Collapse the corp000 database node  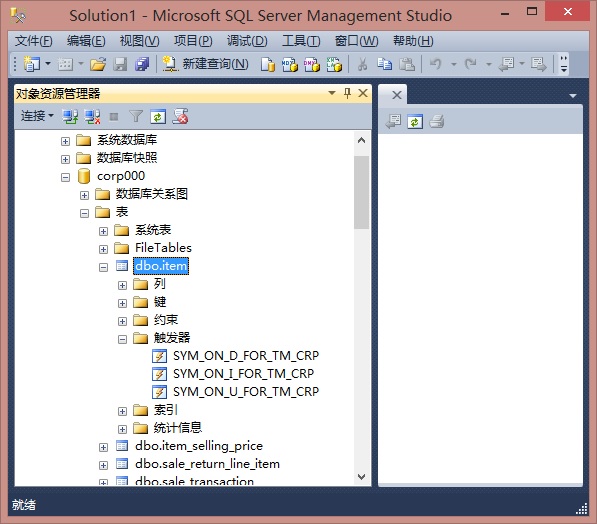pos(65,177)
